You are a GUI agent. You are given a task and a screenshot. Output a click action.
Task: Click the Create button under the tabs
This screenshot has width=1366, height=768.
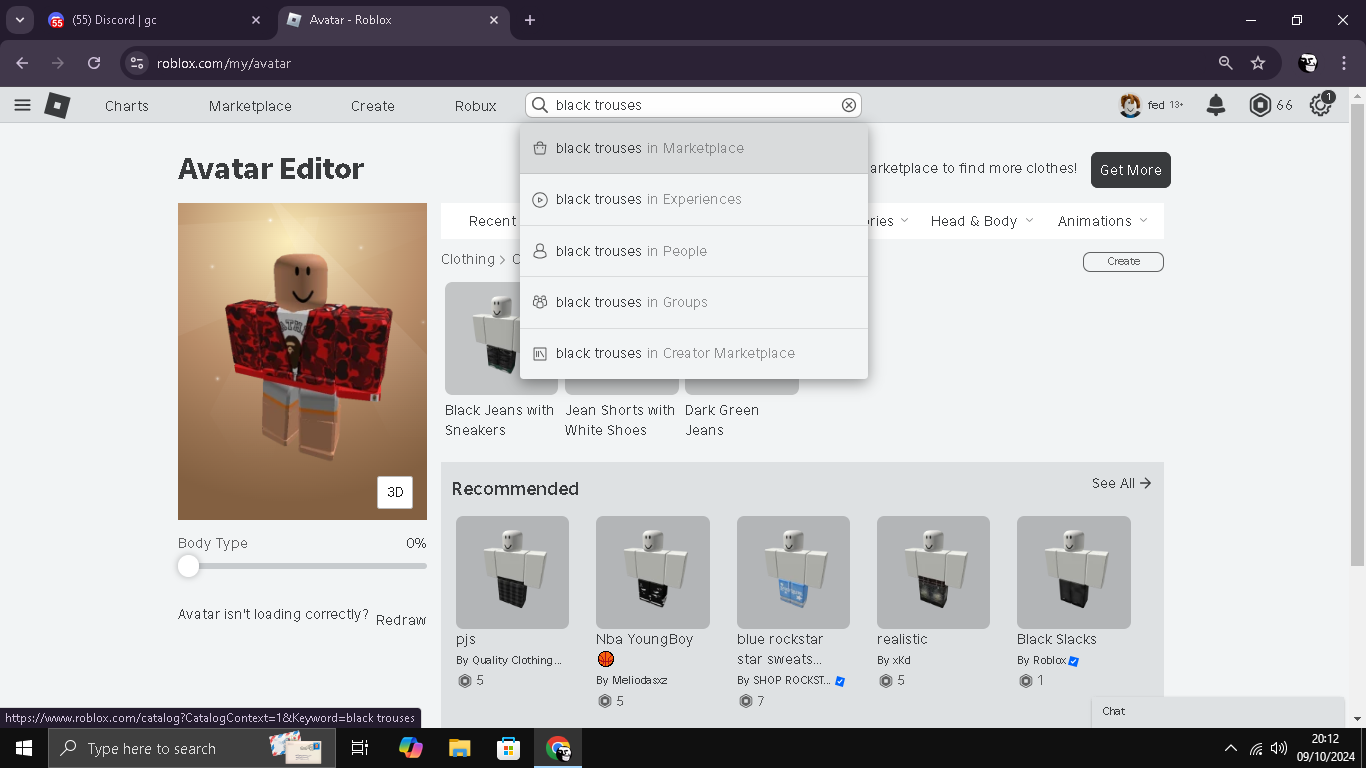tap(1123, 261)
